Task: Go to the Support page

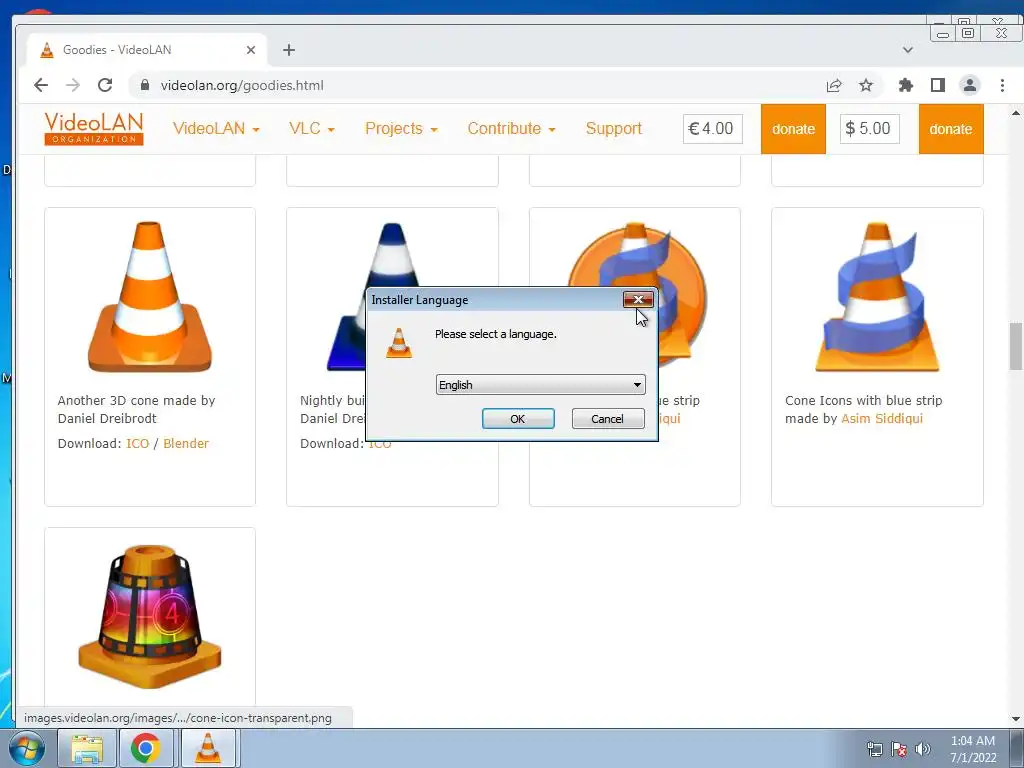Action: [x=613, y=129]
